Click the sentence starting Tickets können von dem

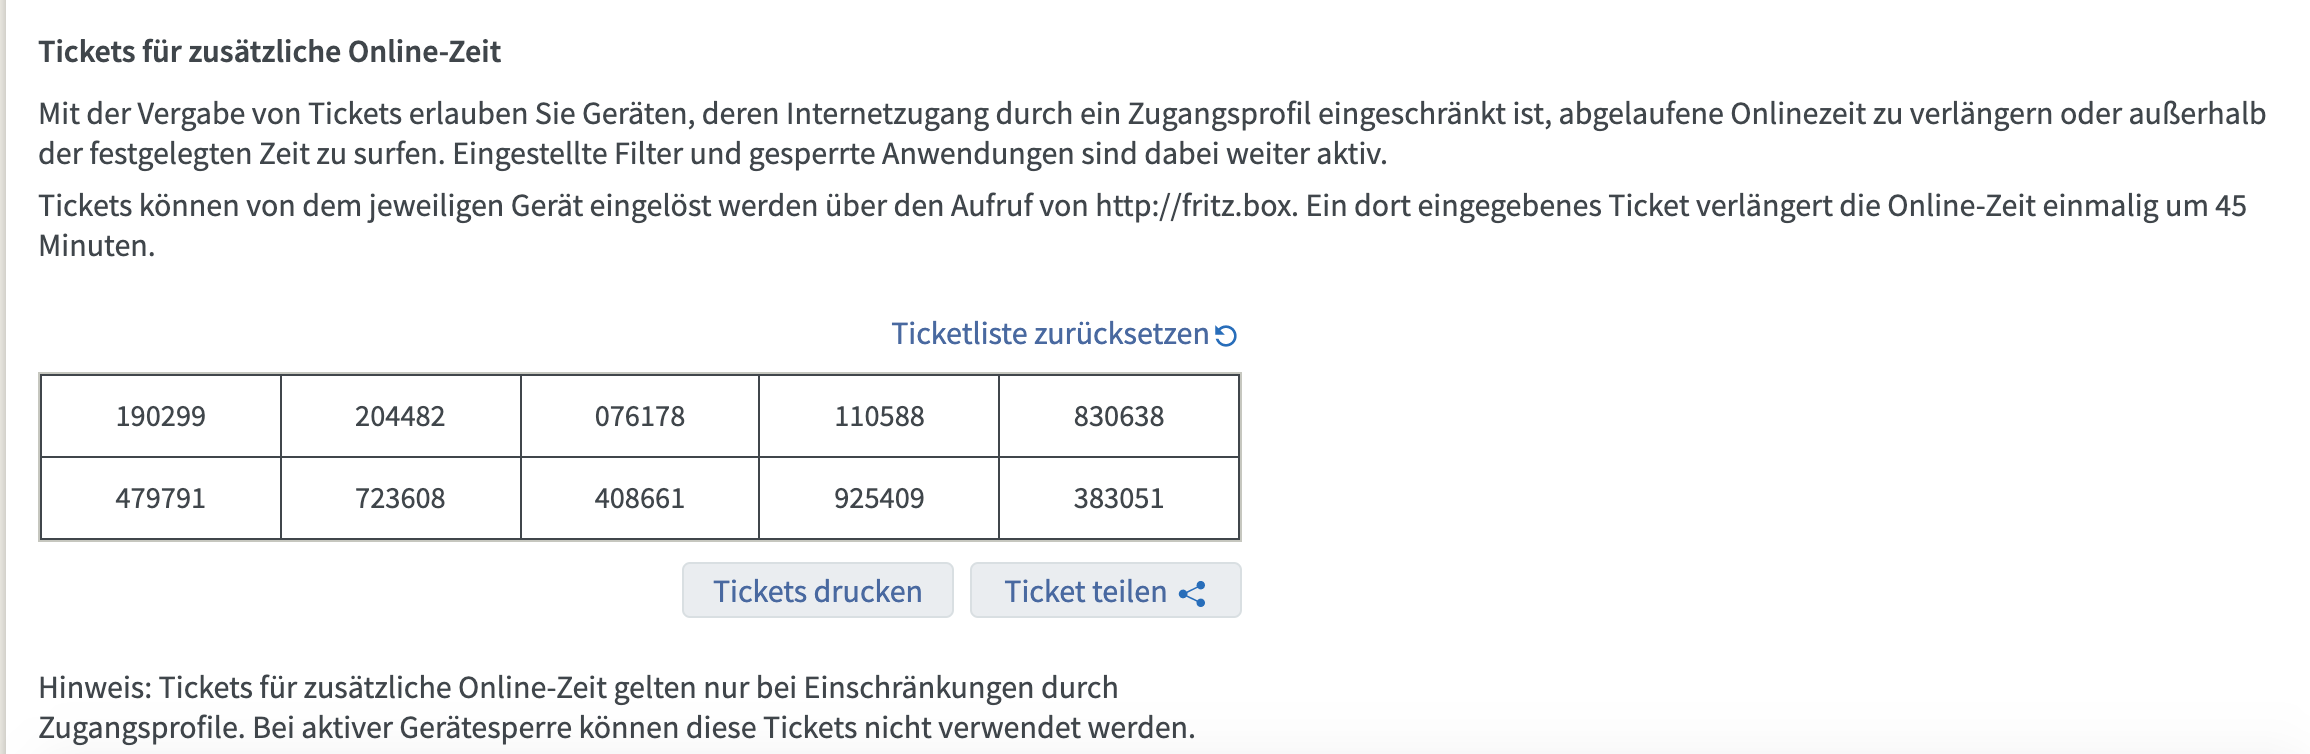pos(1142,225)
